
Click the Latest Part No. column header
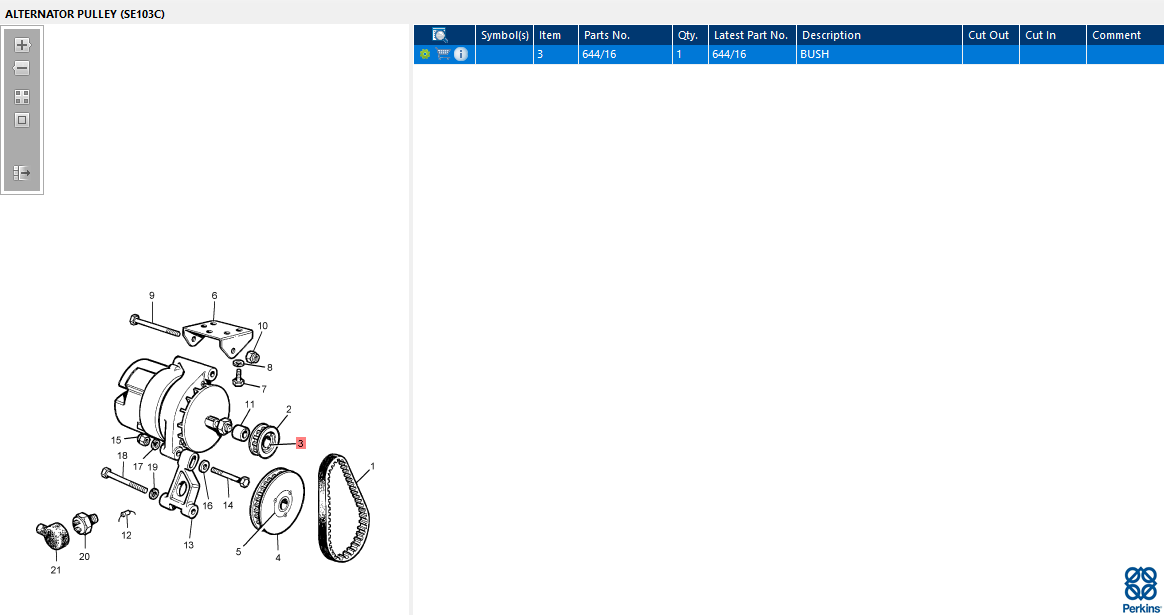click(752, 35)
